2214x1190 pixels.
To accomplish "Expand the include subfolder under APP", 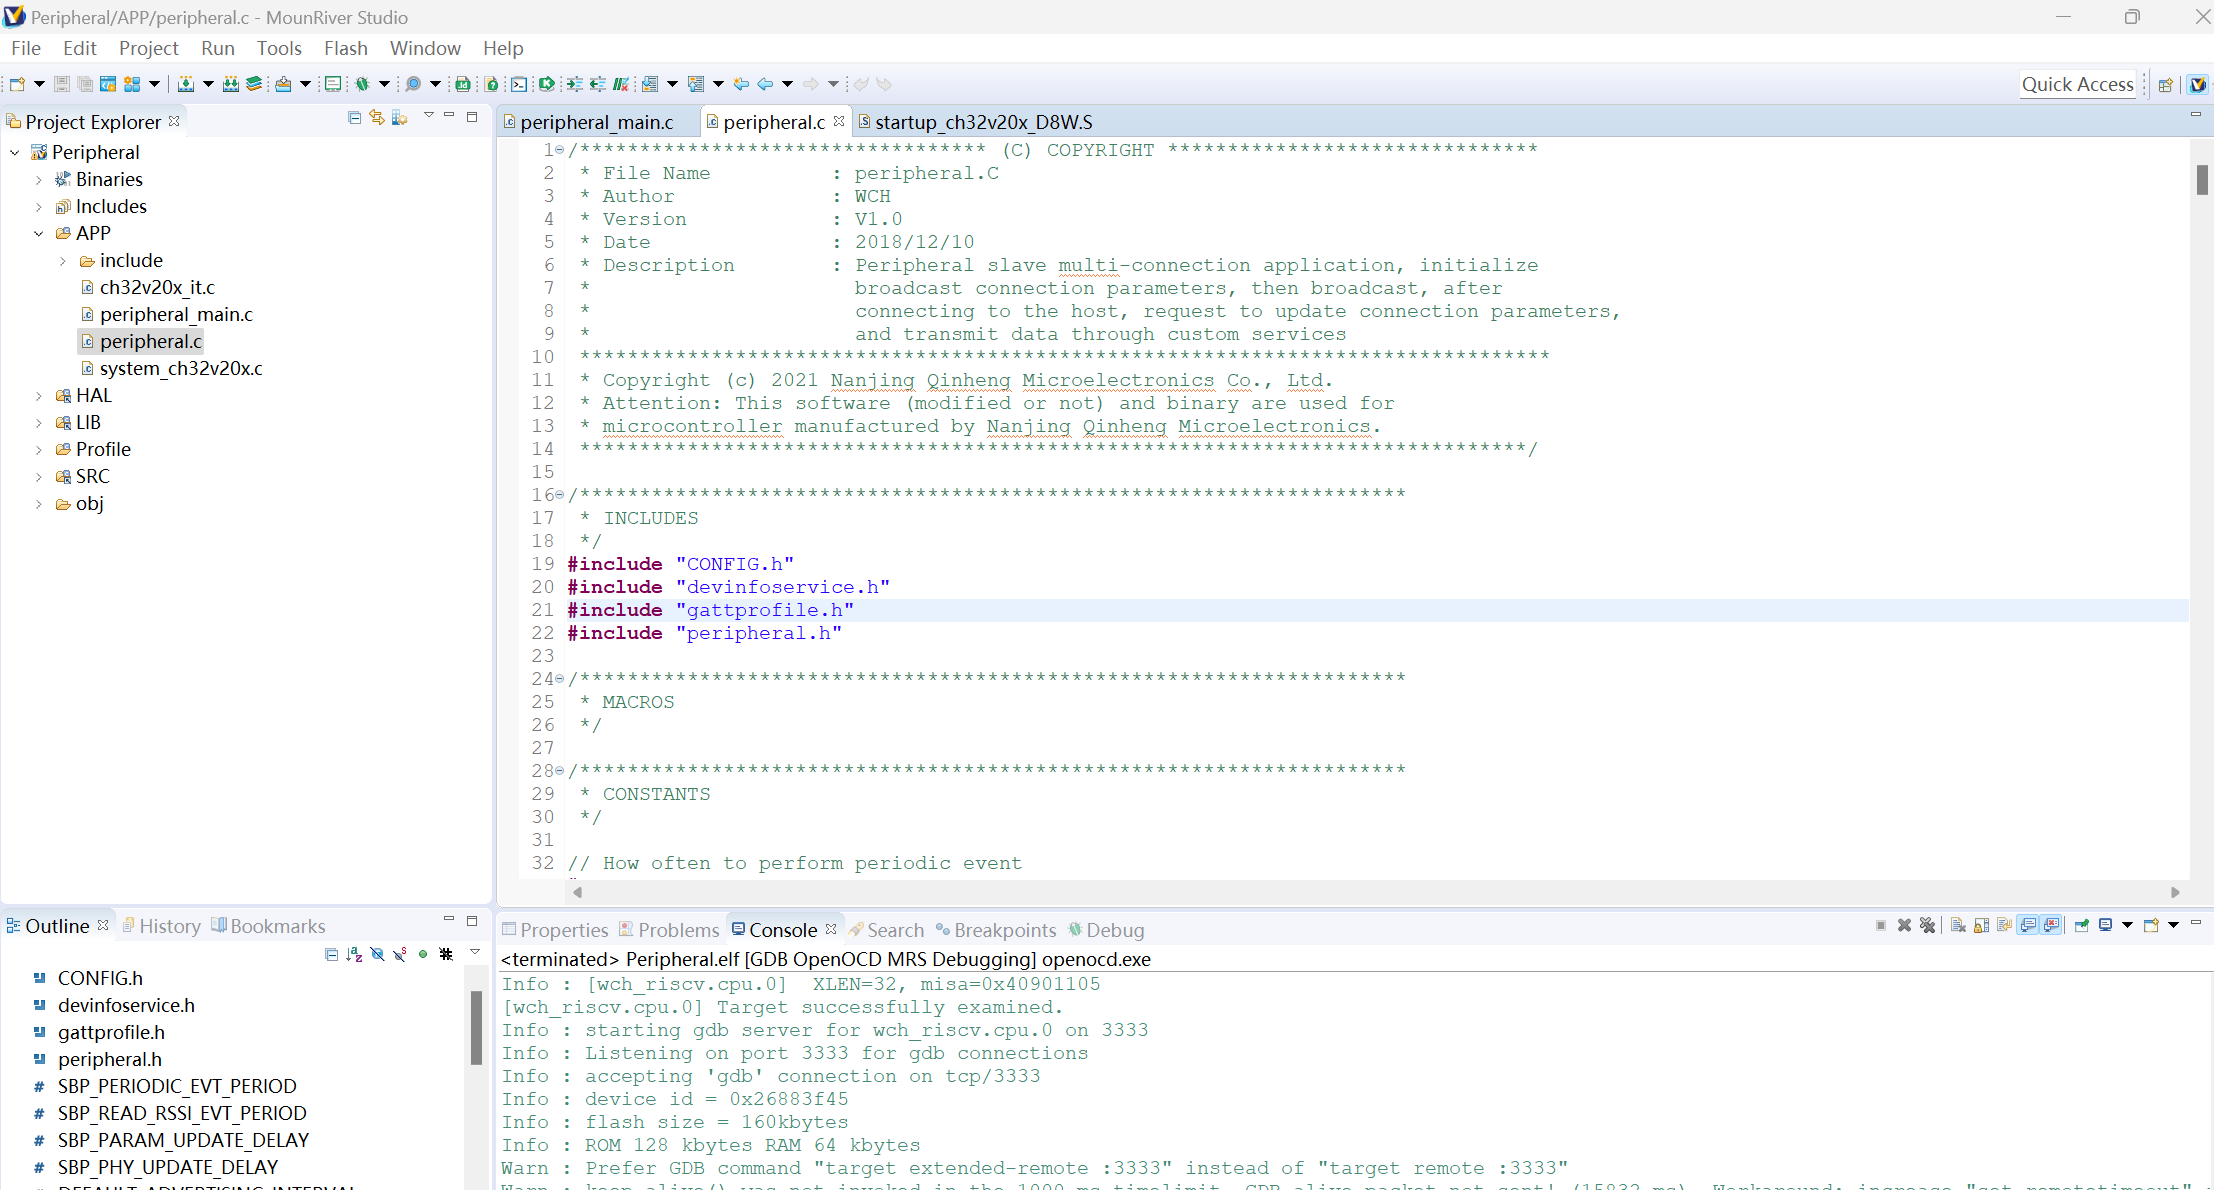I will pos(62,260).
